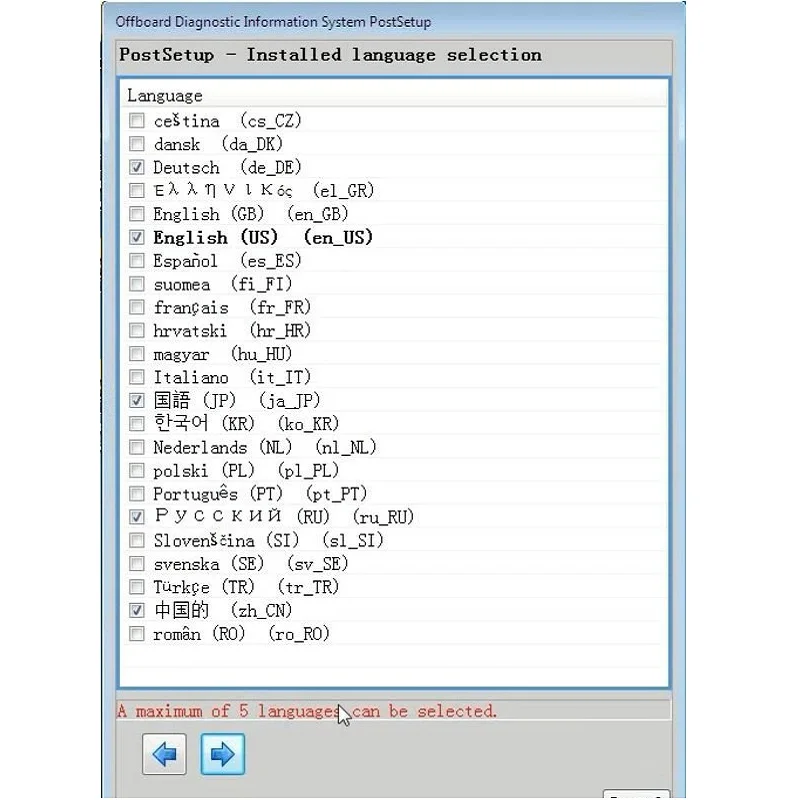The width and height of the screenshot is (800, 800).
Task: Enable the čeština (cs_CZ) checkbox
Action: (x=137, y=121)
